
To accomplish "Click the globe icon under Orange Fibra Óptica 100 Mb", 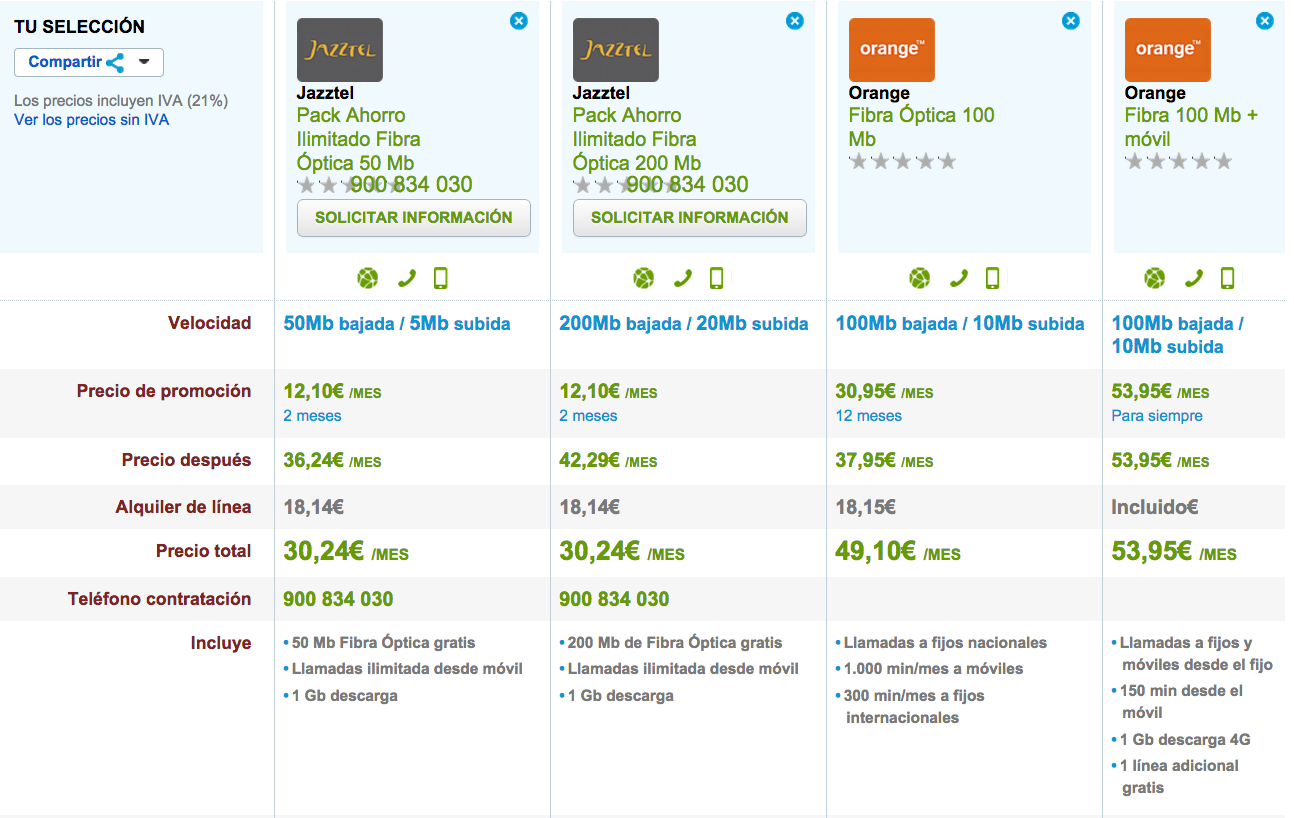I will click(x=920, y=278).
